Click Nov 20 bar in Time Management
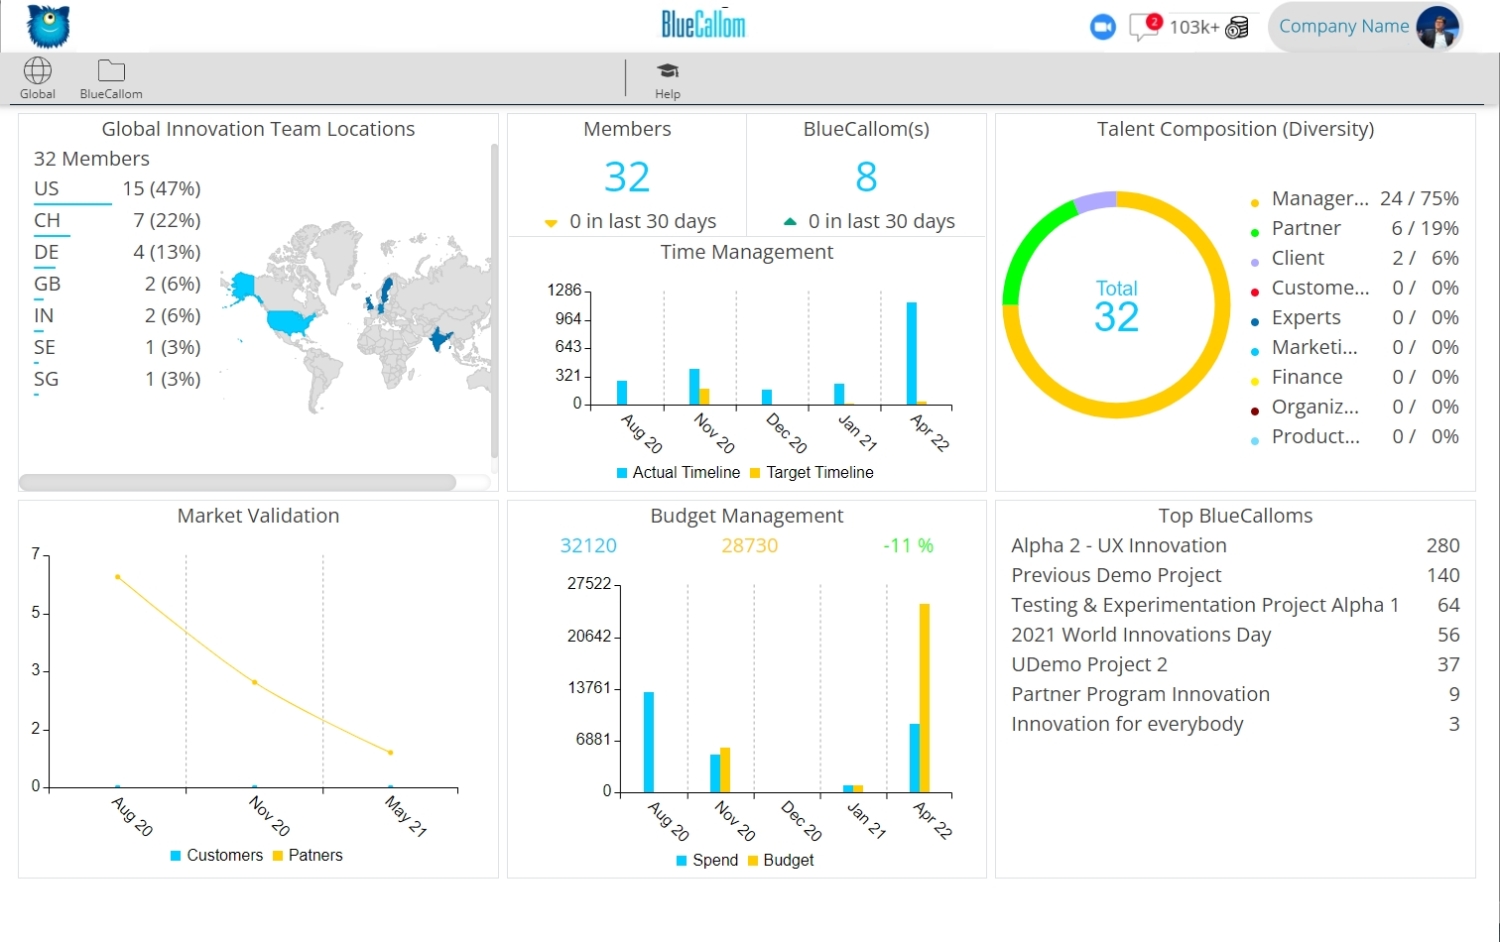This screenshot has height=942, width=1500. pyautogui.click(x=694, y=387)
